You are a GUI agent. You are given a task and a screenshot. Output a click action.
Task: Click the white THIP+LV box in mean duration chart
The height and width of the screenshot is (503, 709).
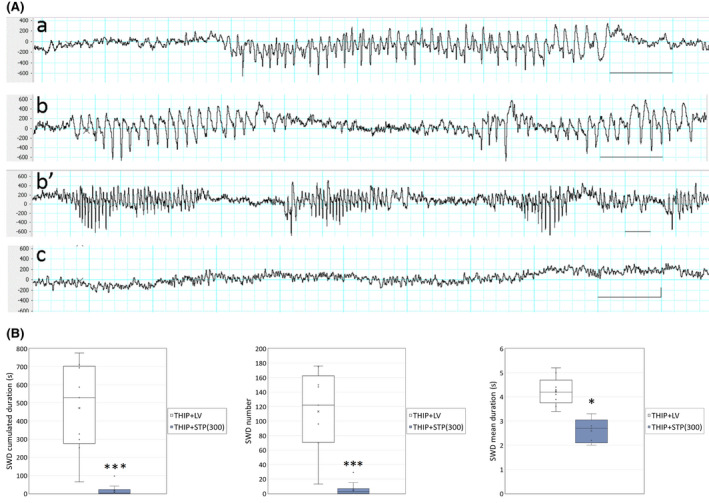tap(556, 391)
